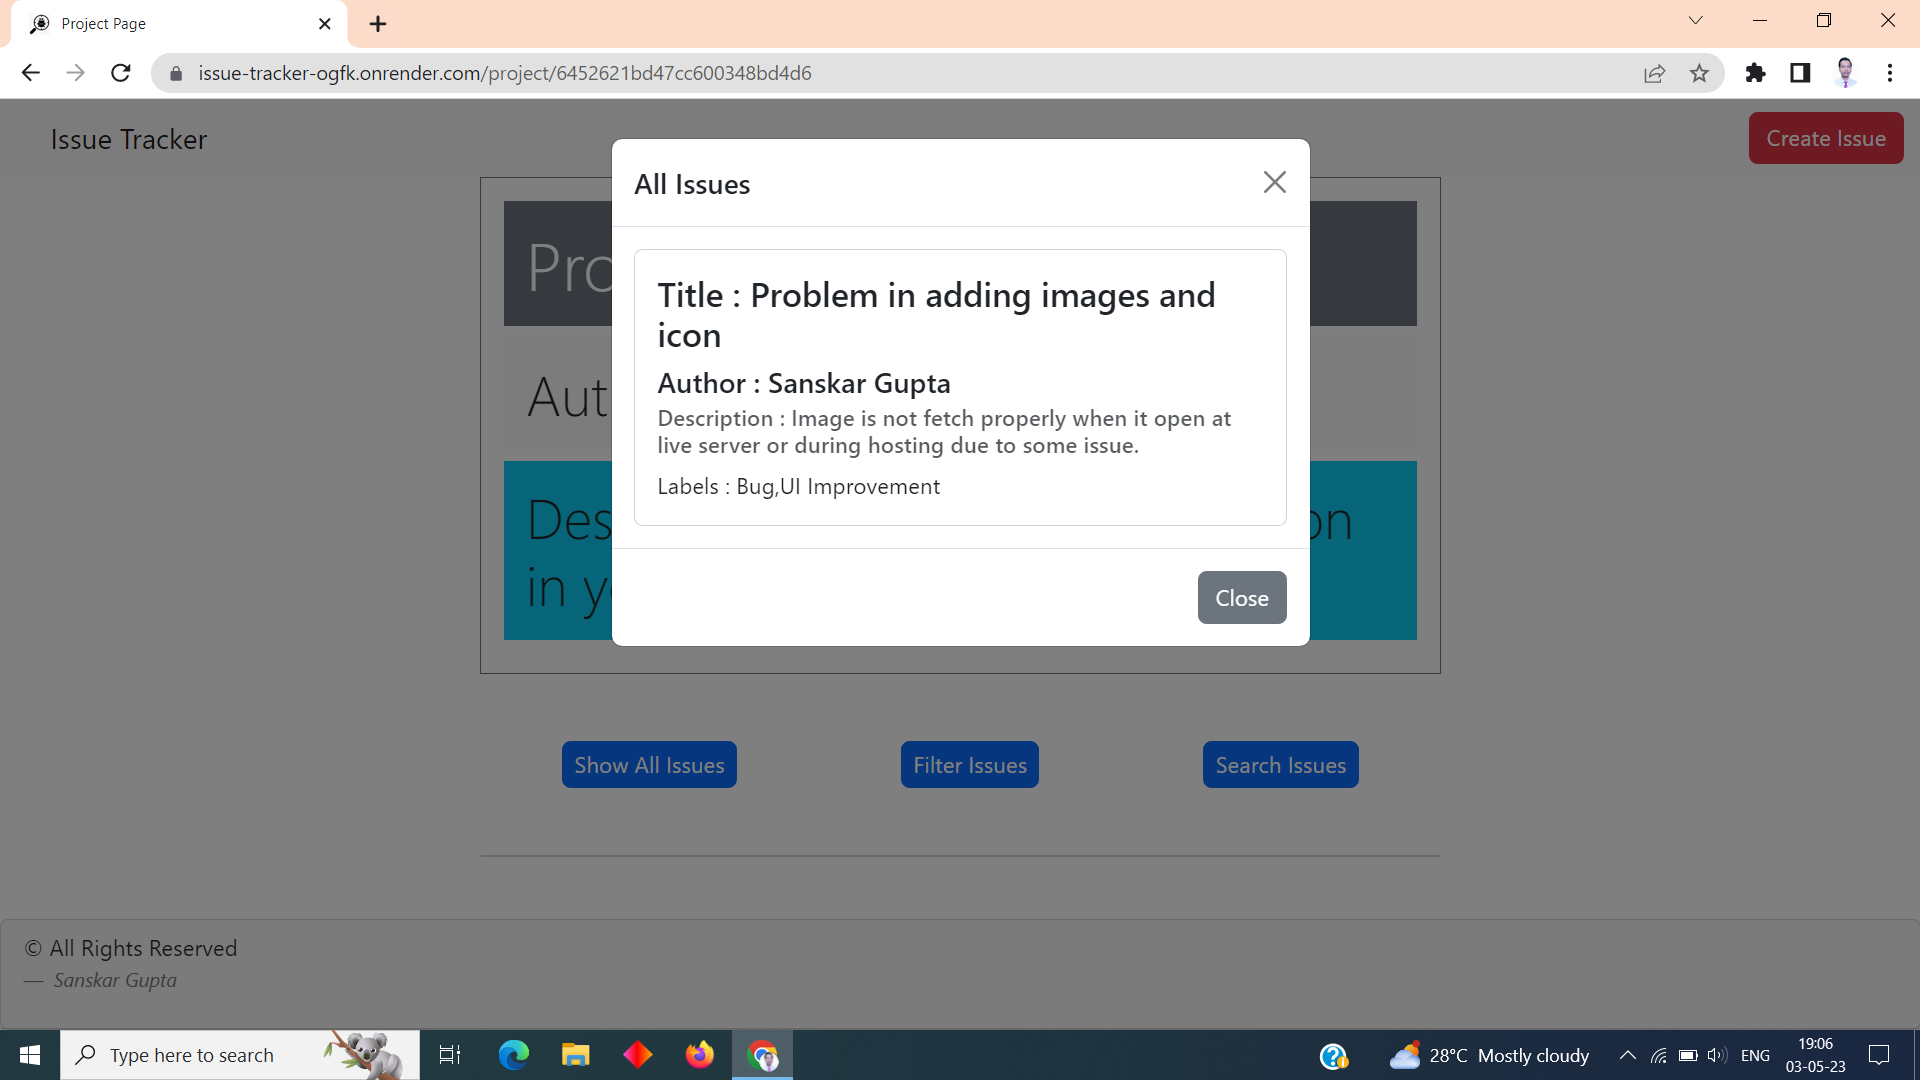The image size is (1920, 1080).
Task: Open the share this page icon
Action: [1655, 72]
